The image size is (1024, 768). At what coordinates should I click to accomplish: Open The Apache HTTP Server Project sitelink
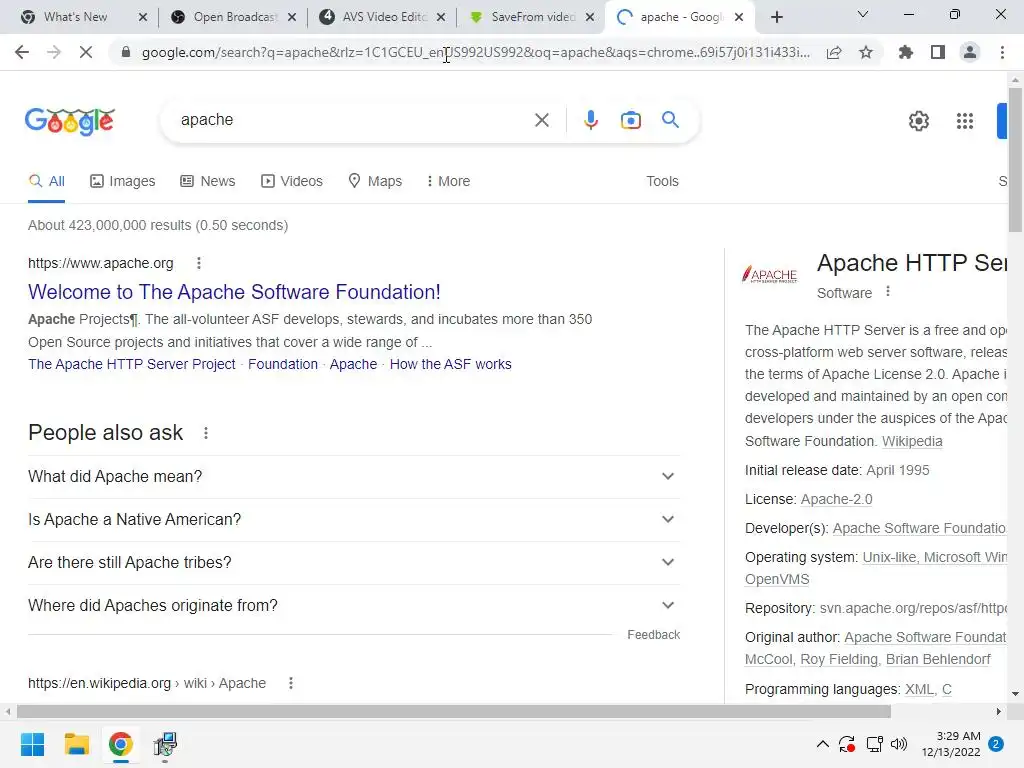click(x=132, y=364)
